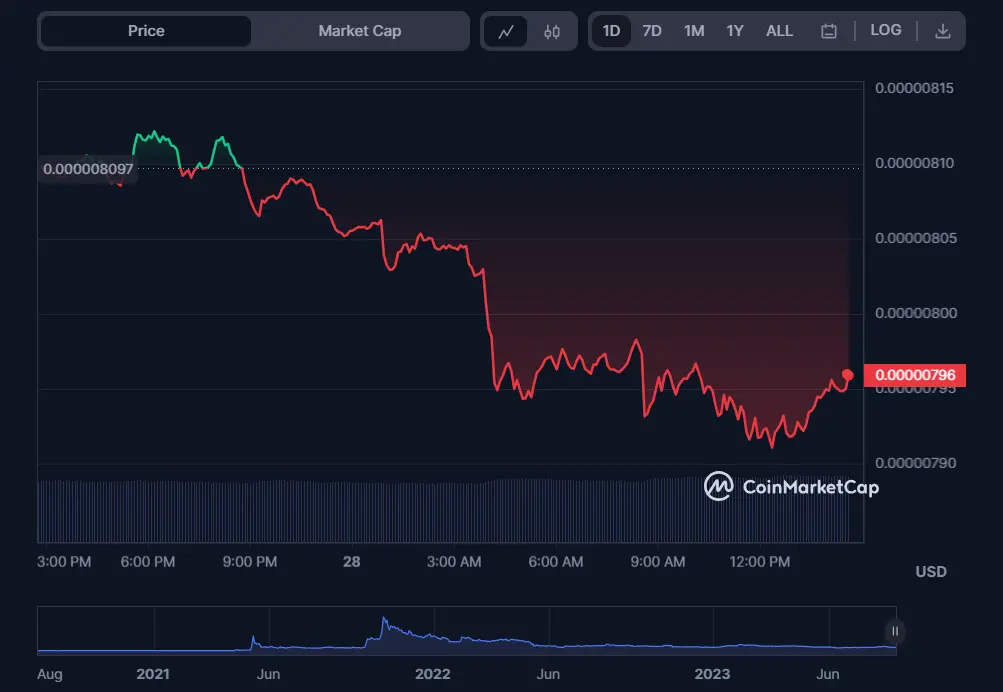Click the 6:00 AM time axis label
1003x692 pixels.
555,562
